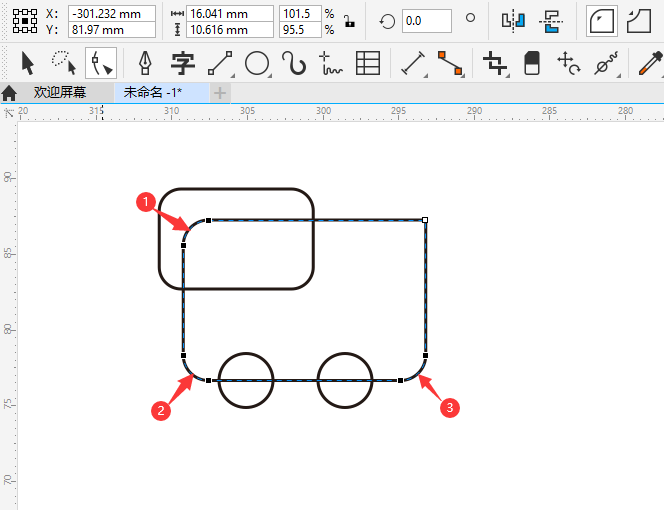
Task: Add a new document with plus button
Action: [220, 93]
